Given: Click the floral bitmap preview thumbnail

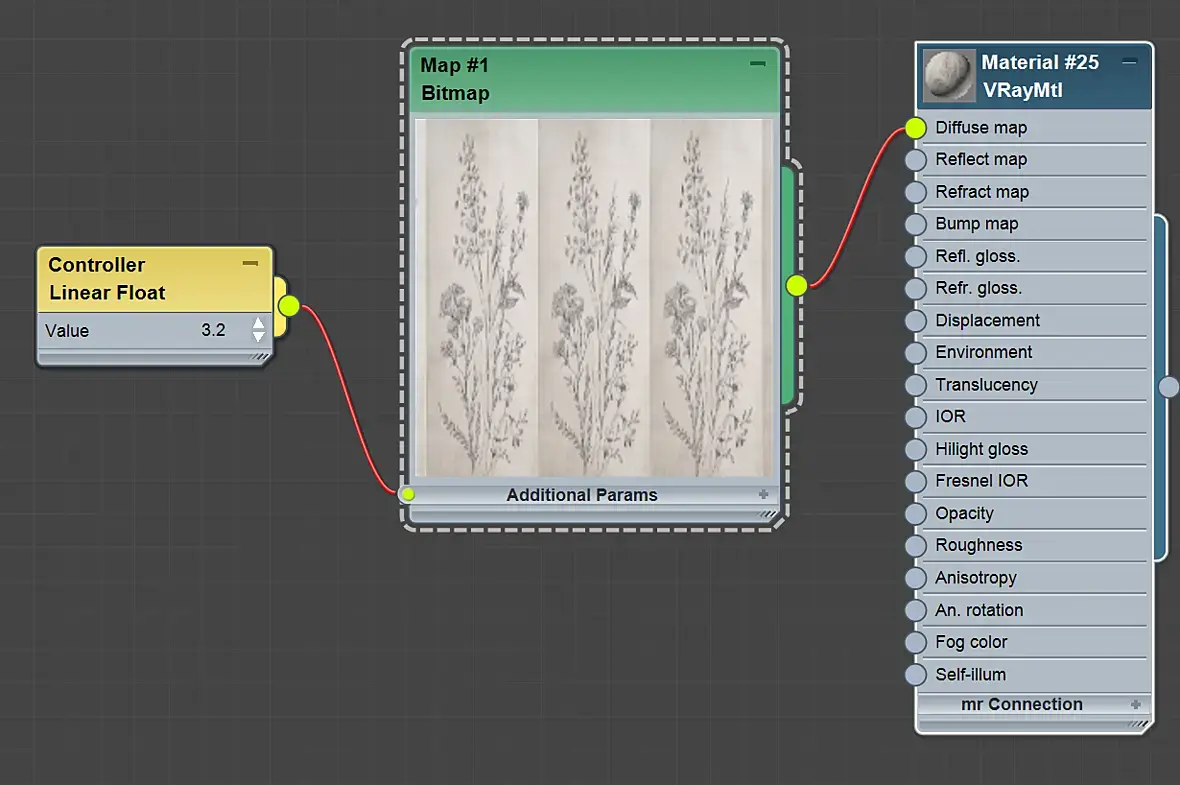Looking at the screenshot, I should click(595, 297).
